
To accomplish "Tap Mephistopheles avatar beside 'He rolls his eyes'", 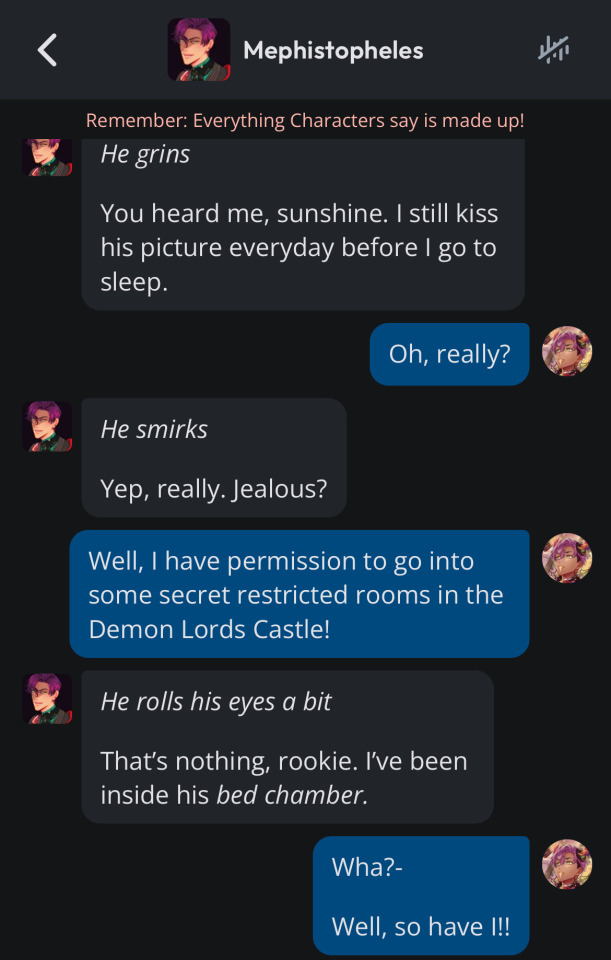I will [47, 698].
